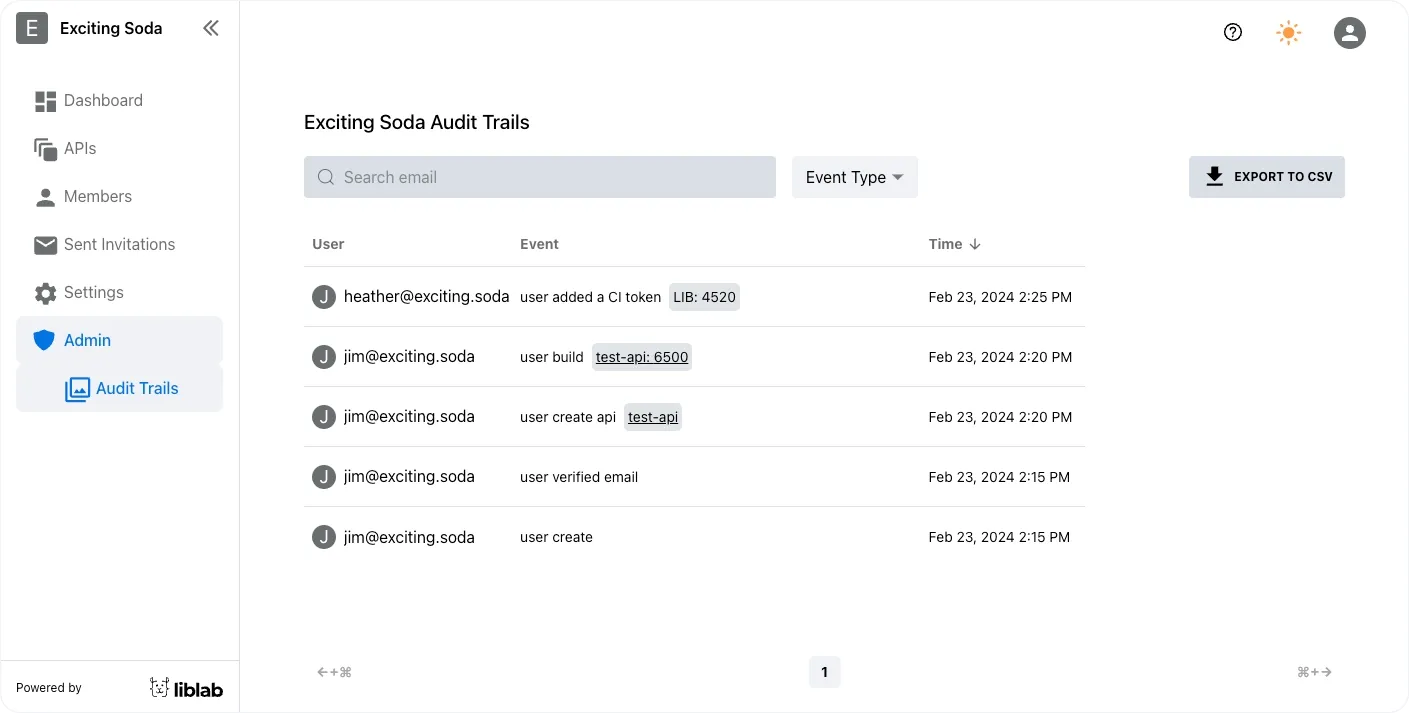Screen dimensions: 1409x713
Task: Click inside the Search email field
Action: point(540,177)
